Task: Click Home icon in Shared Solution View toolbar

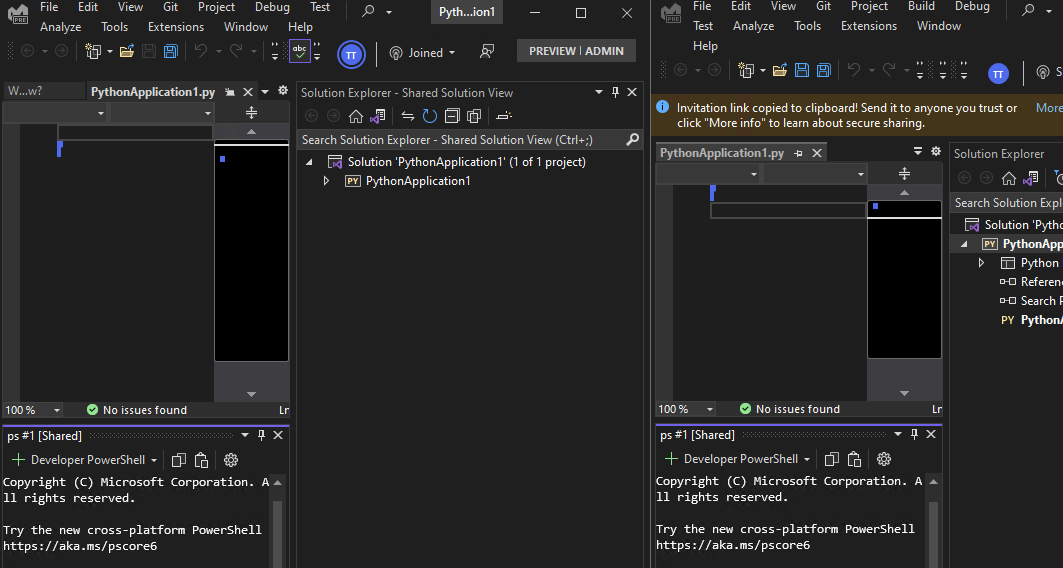Action: click(x=356, y=116)
